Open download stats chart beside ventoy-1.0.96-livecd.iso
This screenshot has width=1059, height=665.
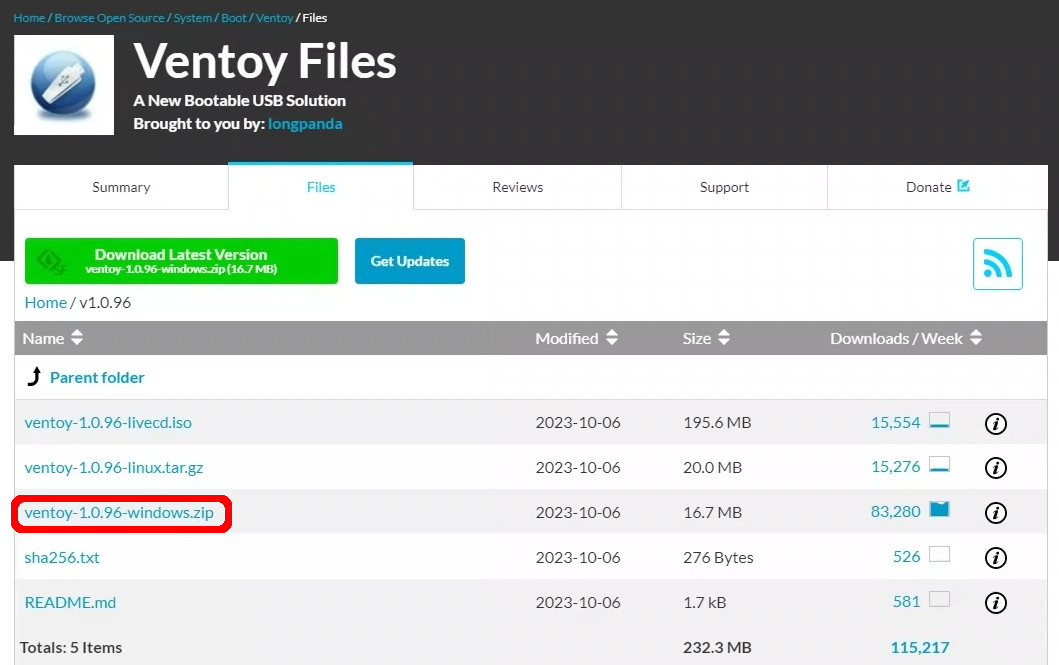click(938, 422)
